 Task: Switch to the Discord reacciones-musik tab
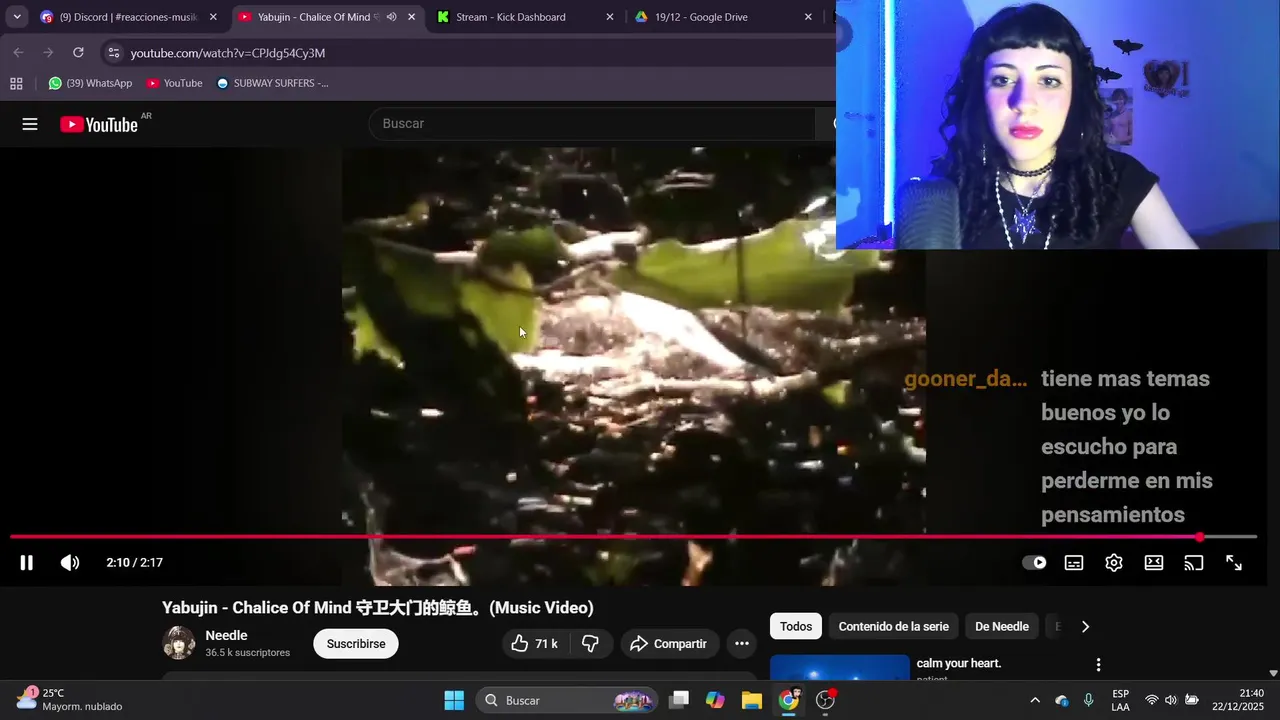tap(129, 17)
